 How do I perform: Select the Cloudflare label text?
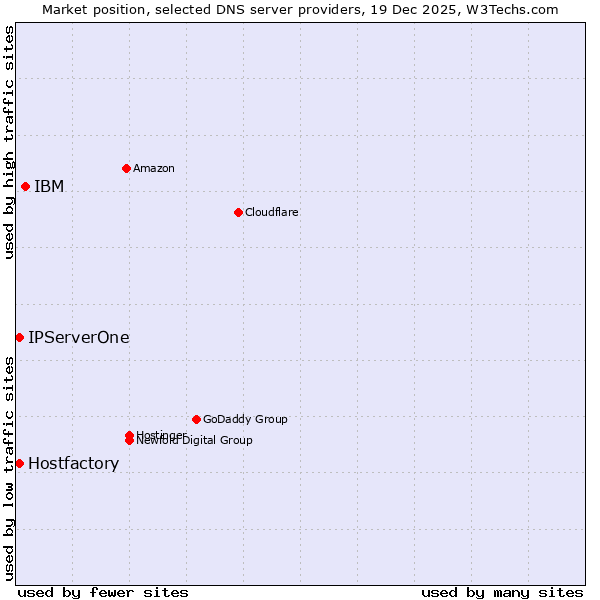pos(272,212)
